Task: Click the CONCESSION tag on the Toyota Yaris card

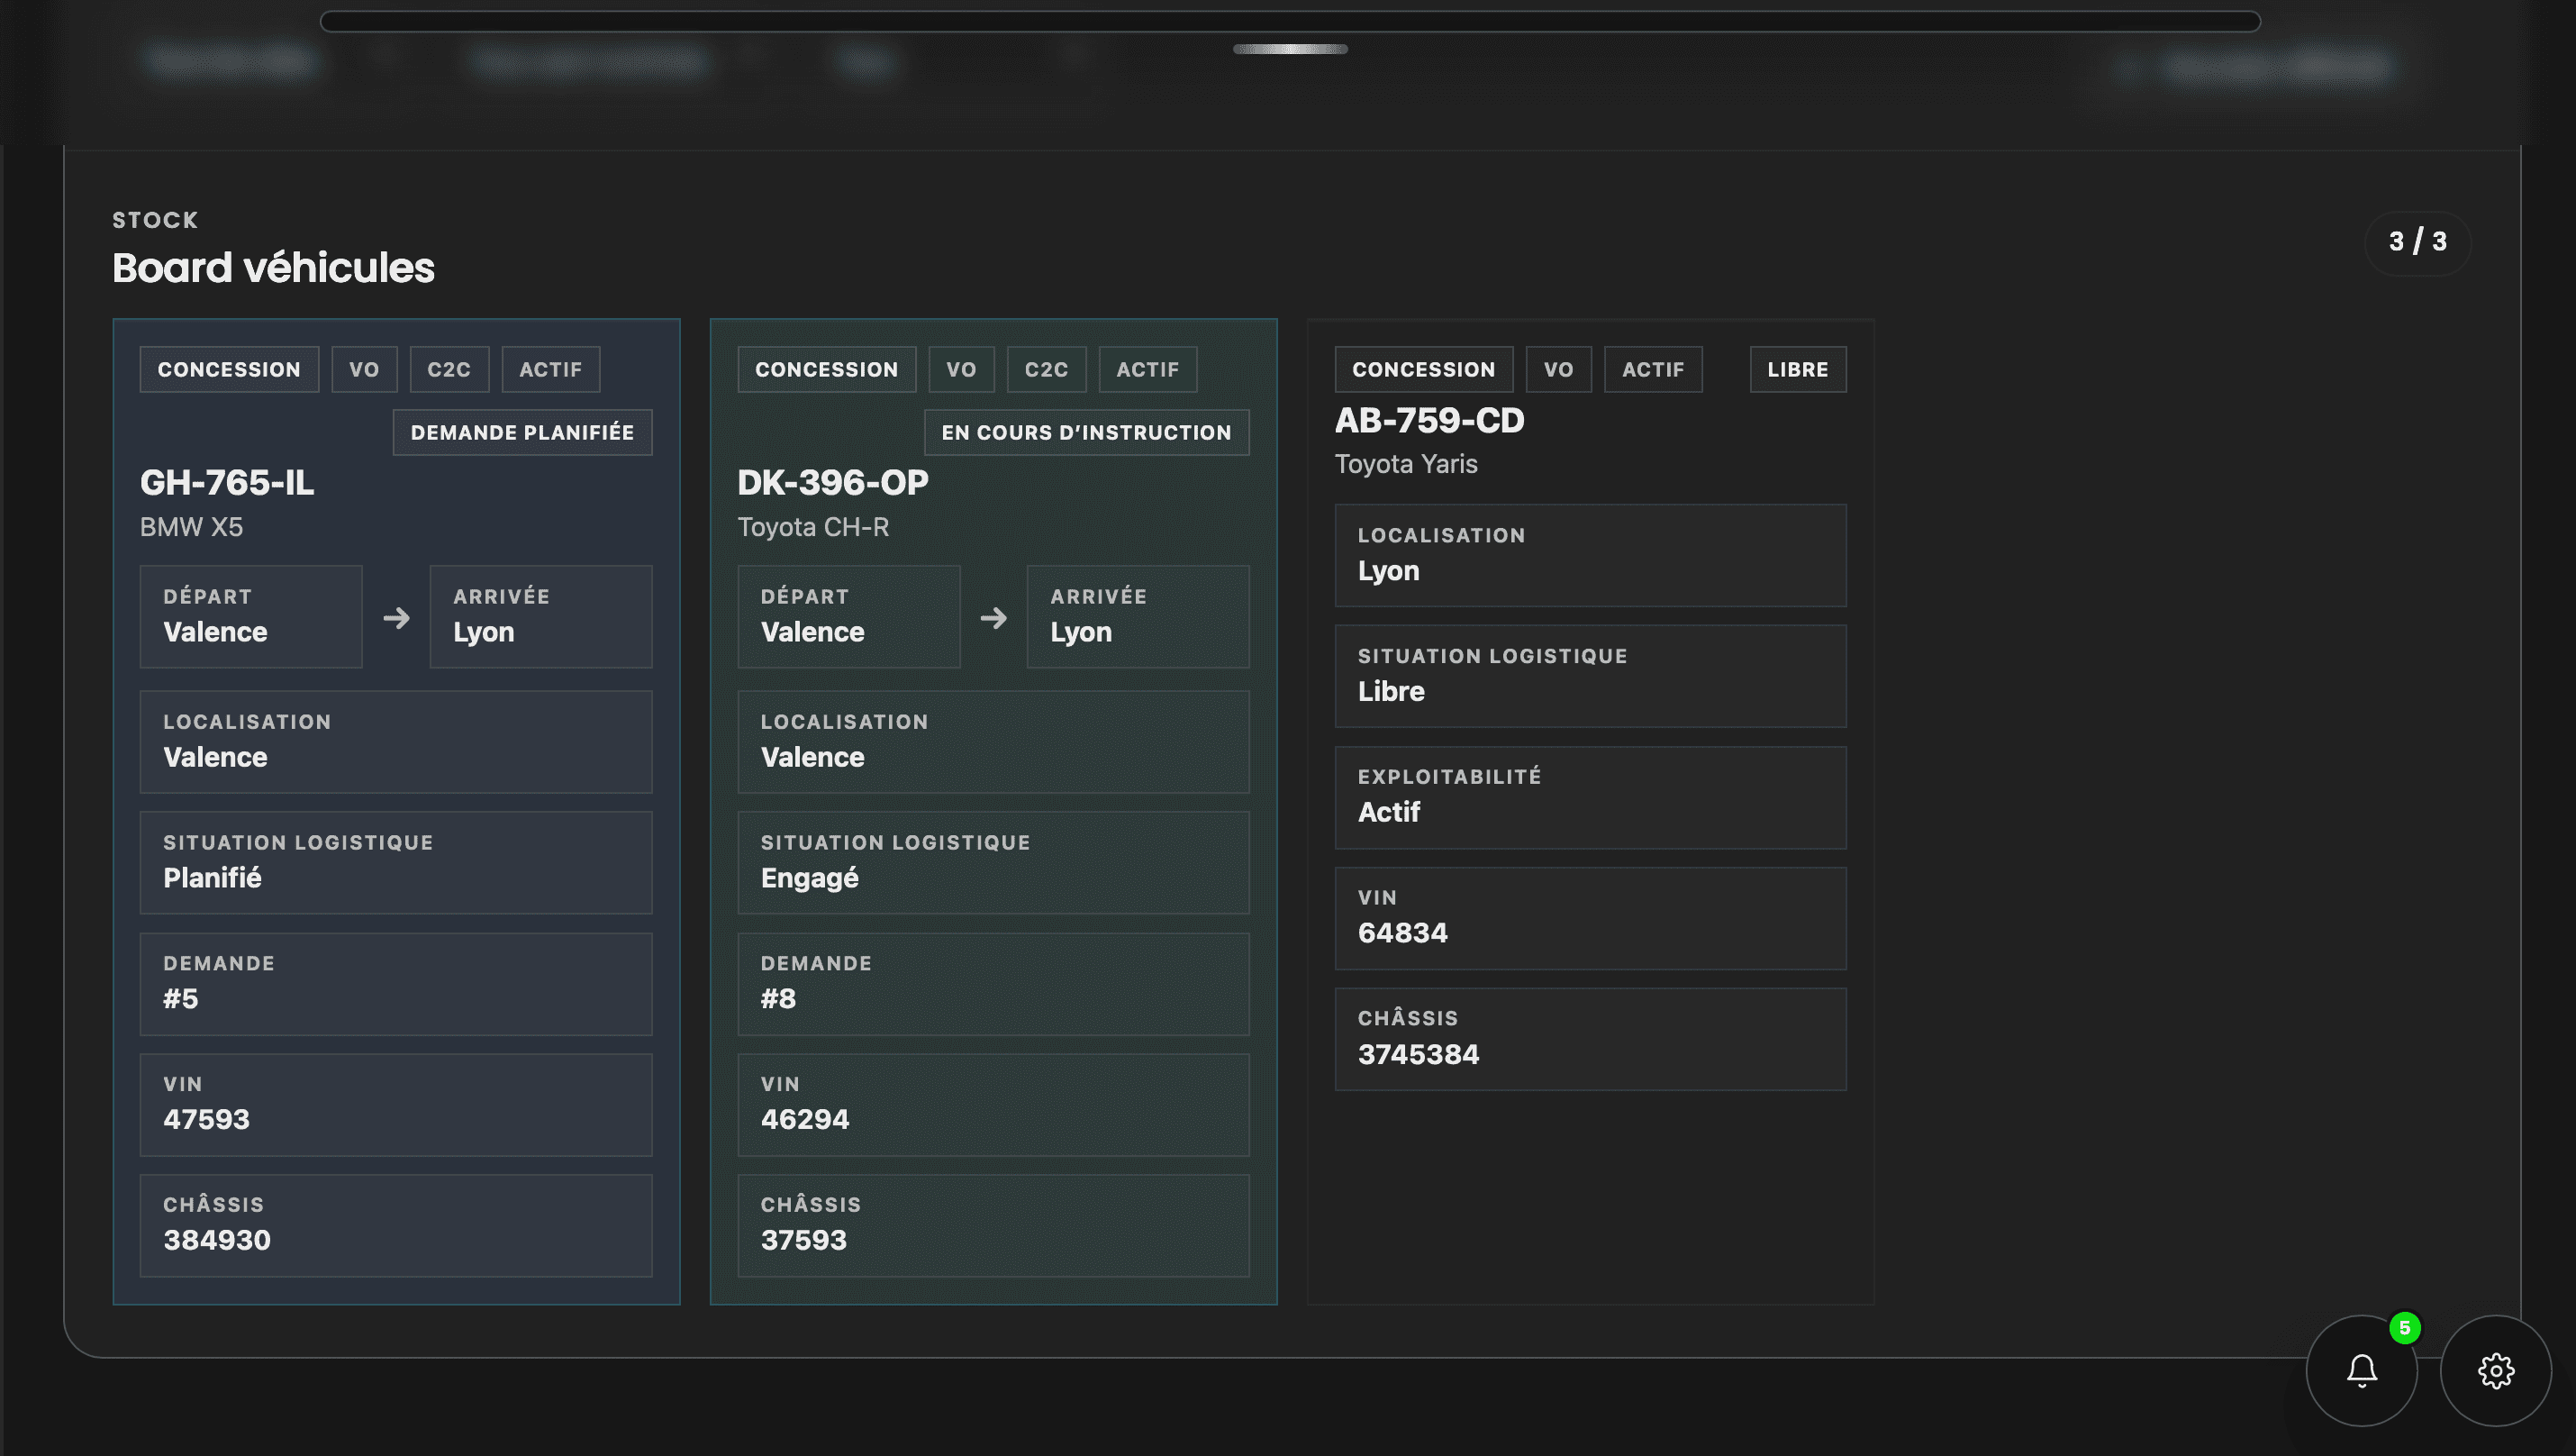Action: point(1423,369)
